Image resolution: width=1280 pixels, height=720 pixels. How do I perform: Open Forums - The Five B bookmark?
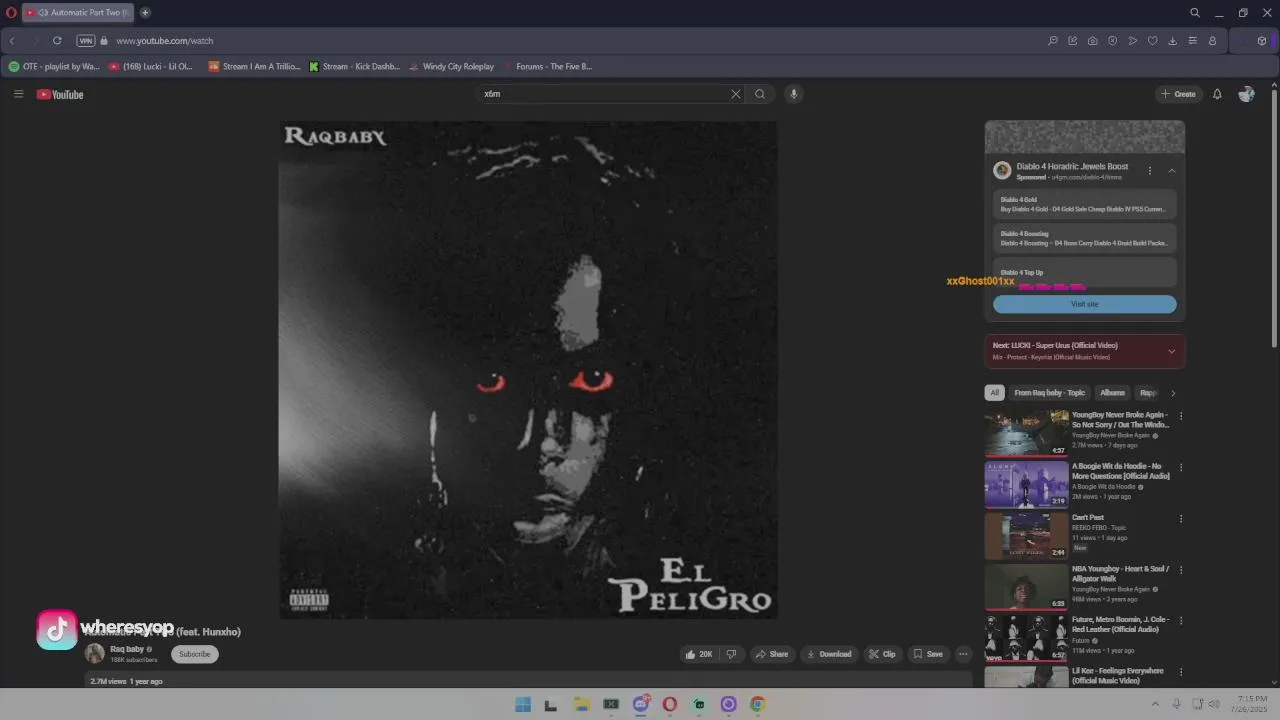tap(548, 67)
